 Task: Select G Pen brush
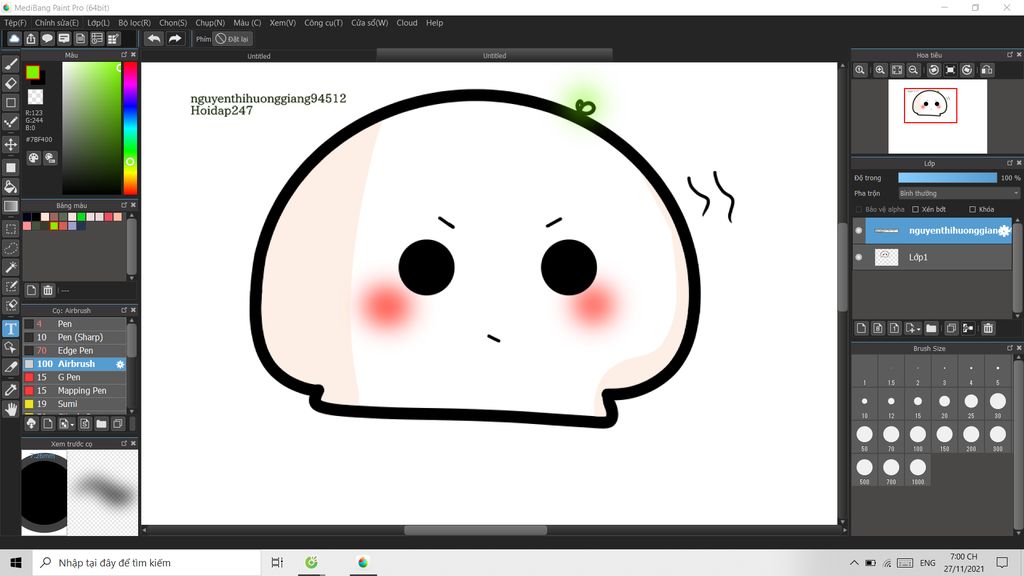click(75, 377)
